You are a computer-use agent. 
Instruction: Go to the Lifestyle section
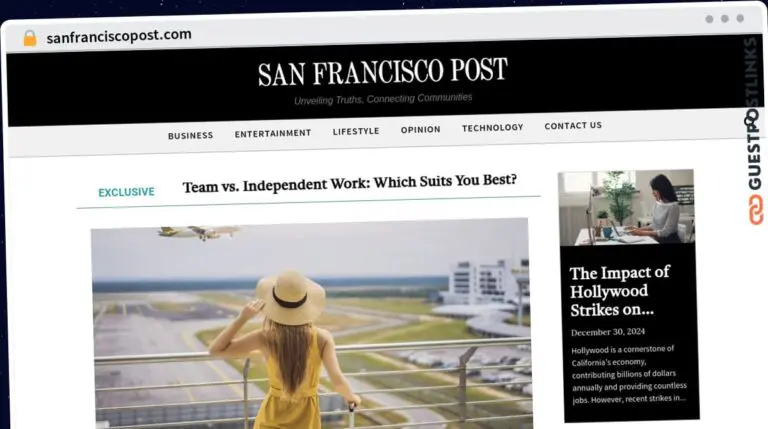tap(356, 131)
